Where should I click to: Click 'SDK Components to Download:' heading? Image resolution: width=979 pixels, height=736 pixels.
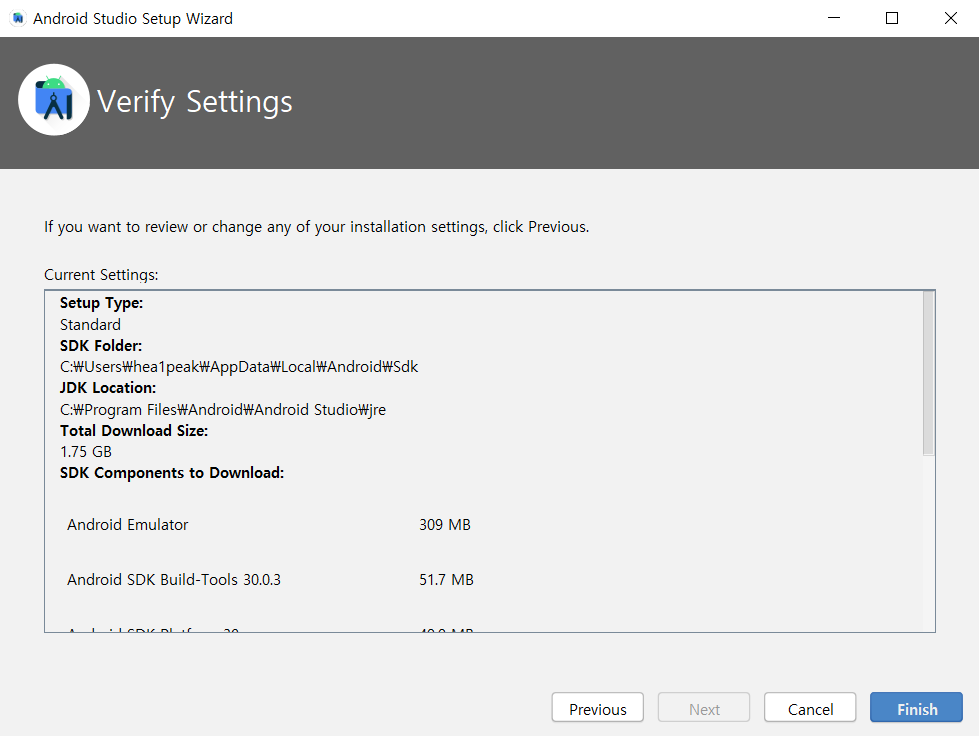coord(172,473)
